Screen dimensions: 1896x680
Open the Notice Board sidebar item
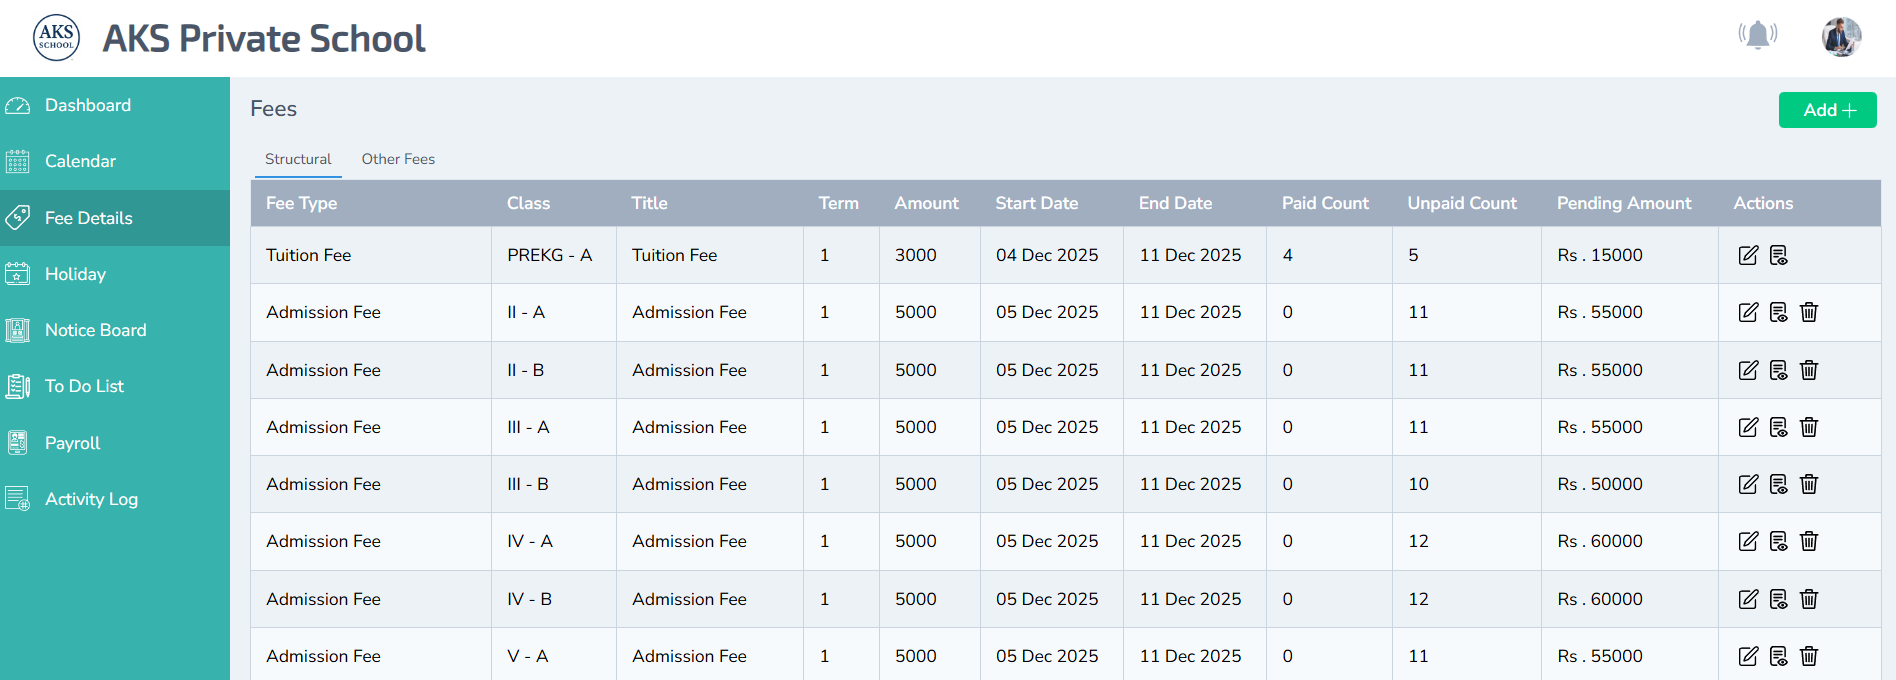(x=95, y=330)
